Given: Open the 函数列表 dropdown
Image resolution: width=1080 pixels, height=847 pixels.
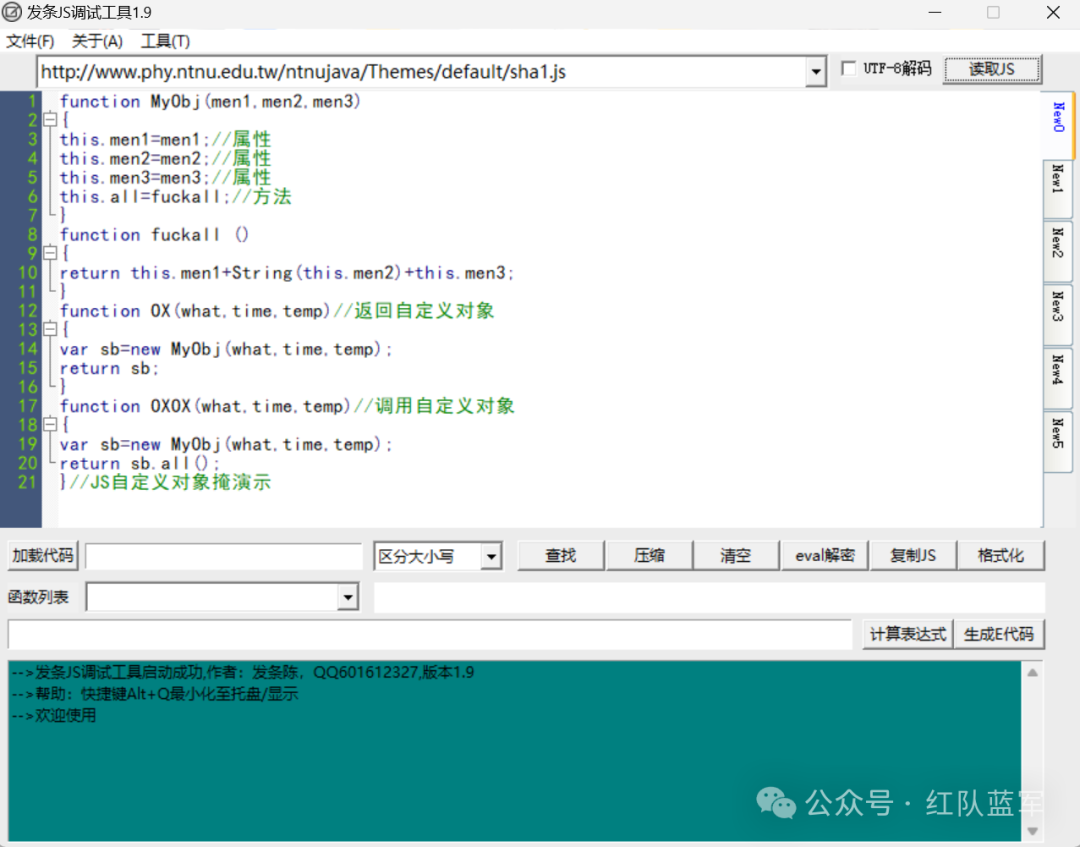Looking at the screenshot, I should click(347, 598).
